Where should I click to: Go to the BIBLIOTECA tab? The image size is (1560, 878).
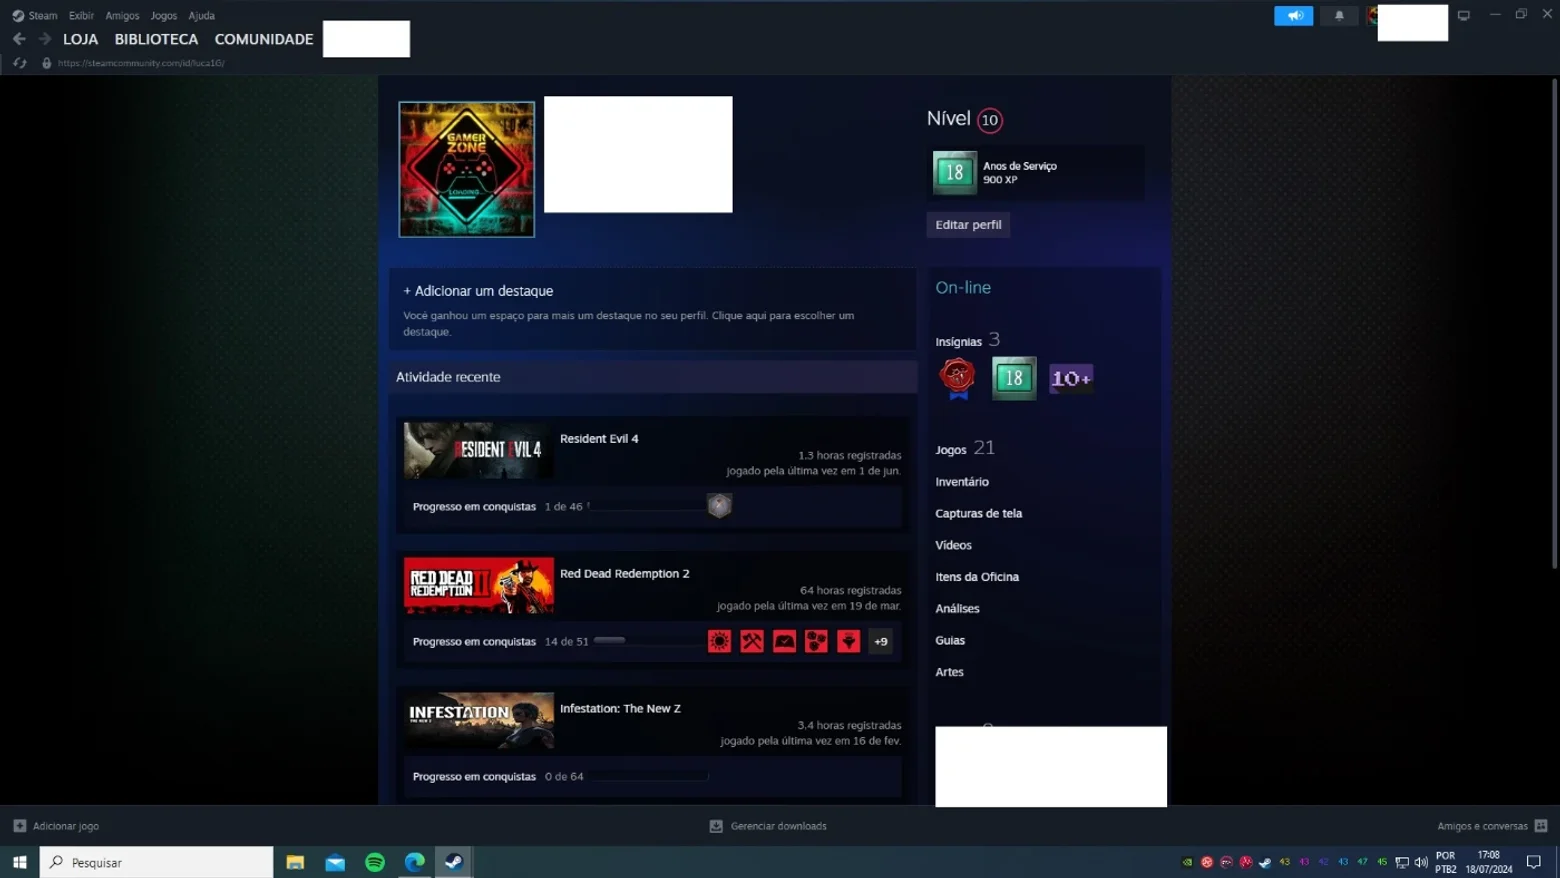(156, 39)
